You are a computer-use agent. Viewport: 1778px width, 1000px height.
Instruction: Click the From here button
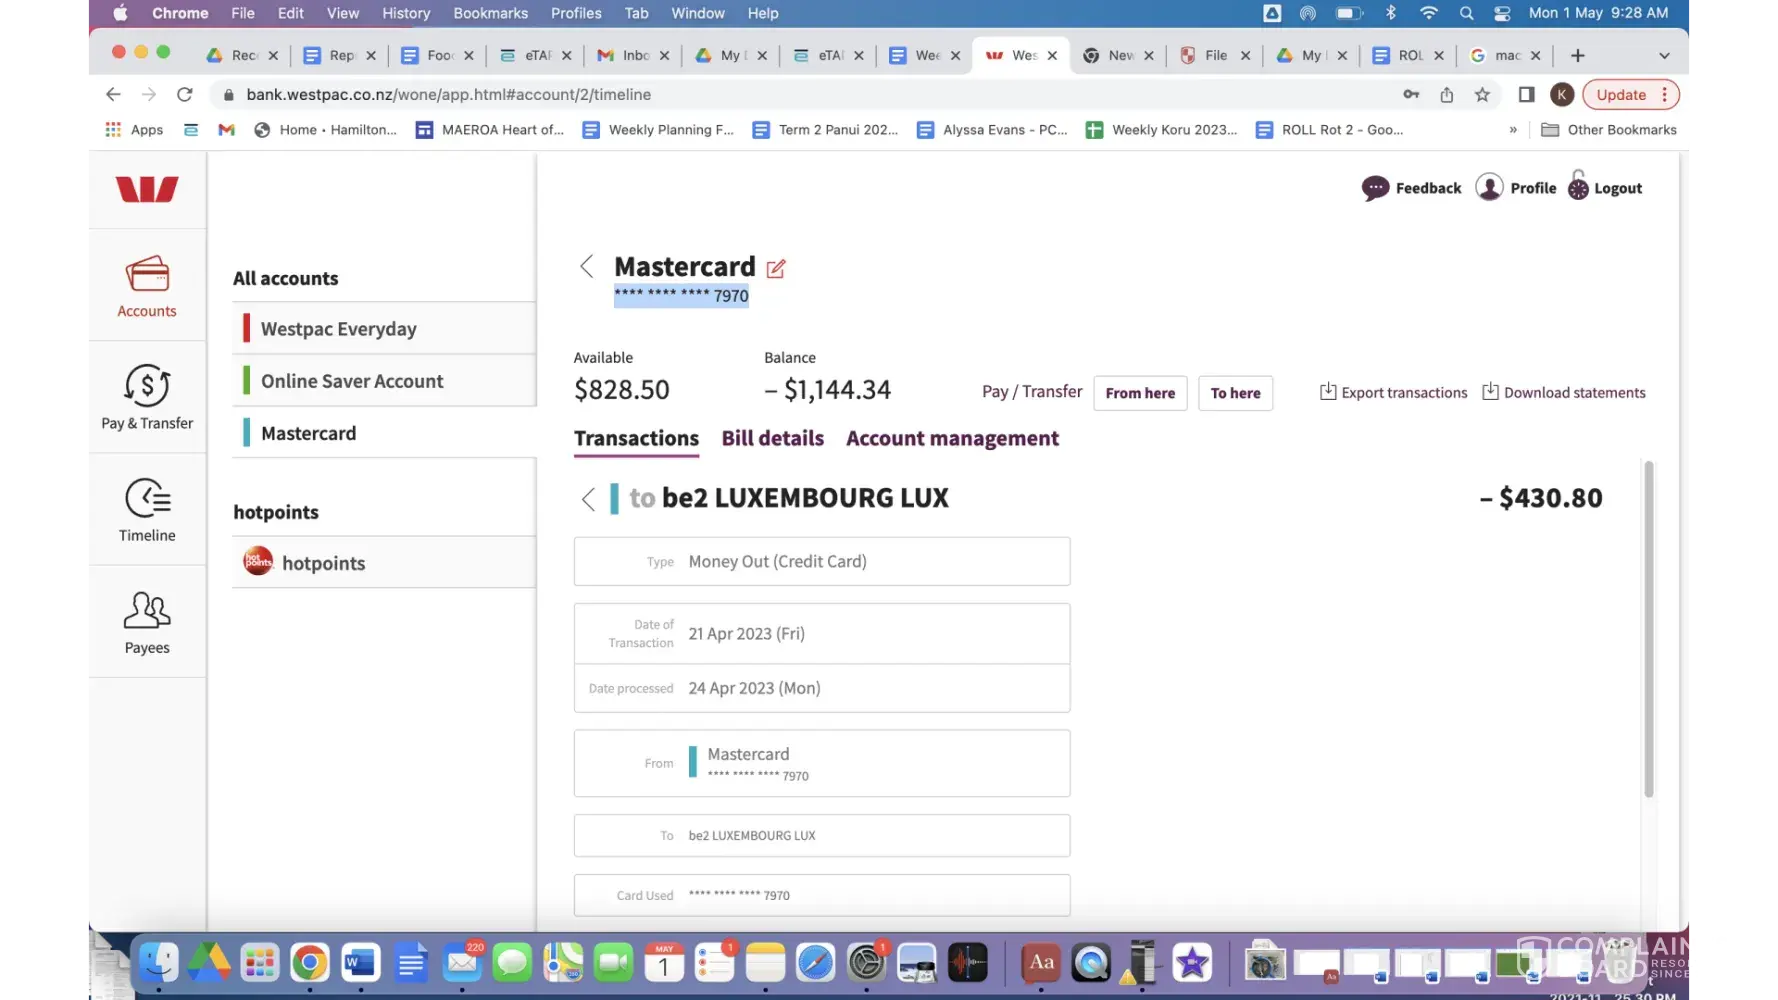point(1140,393)
